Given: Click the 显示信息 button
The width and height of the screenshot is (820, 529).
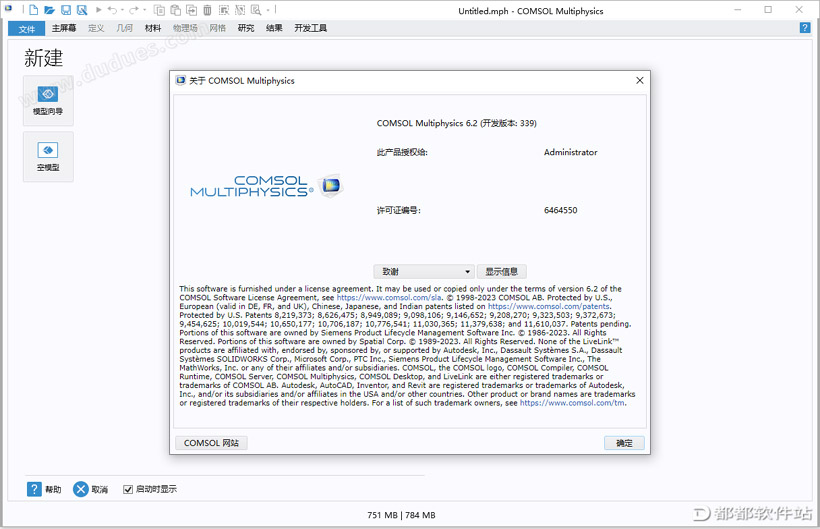Looking at the screenshot, I should click(502, 272).
